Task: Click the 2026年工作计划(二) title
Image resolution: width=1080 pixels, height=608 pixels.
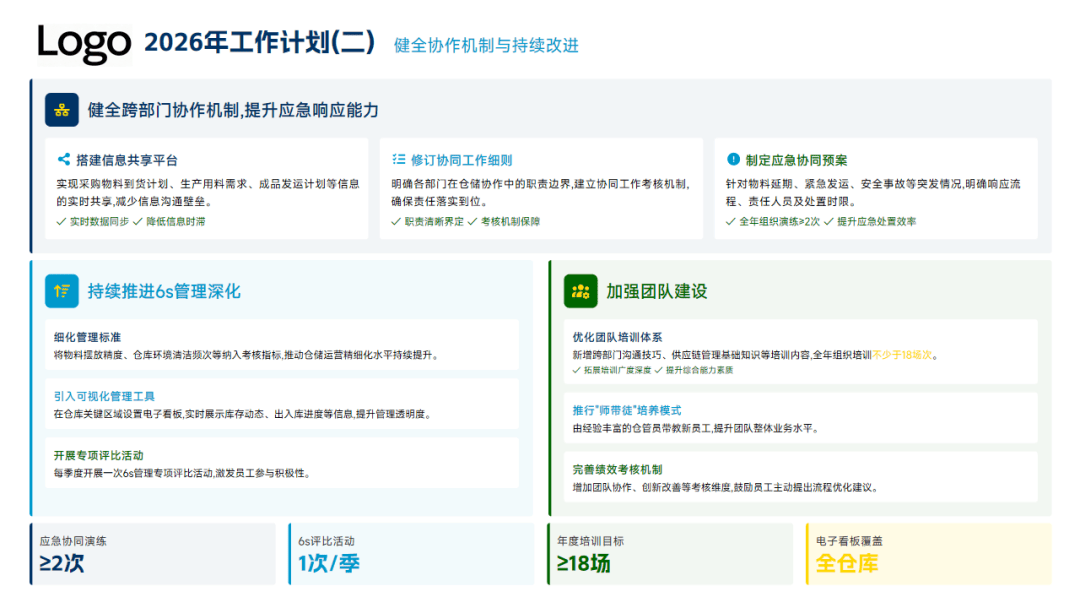Action: pos(260,43)
